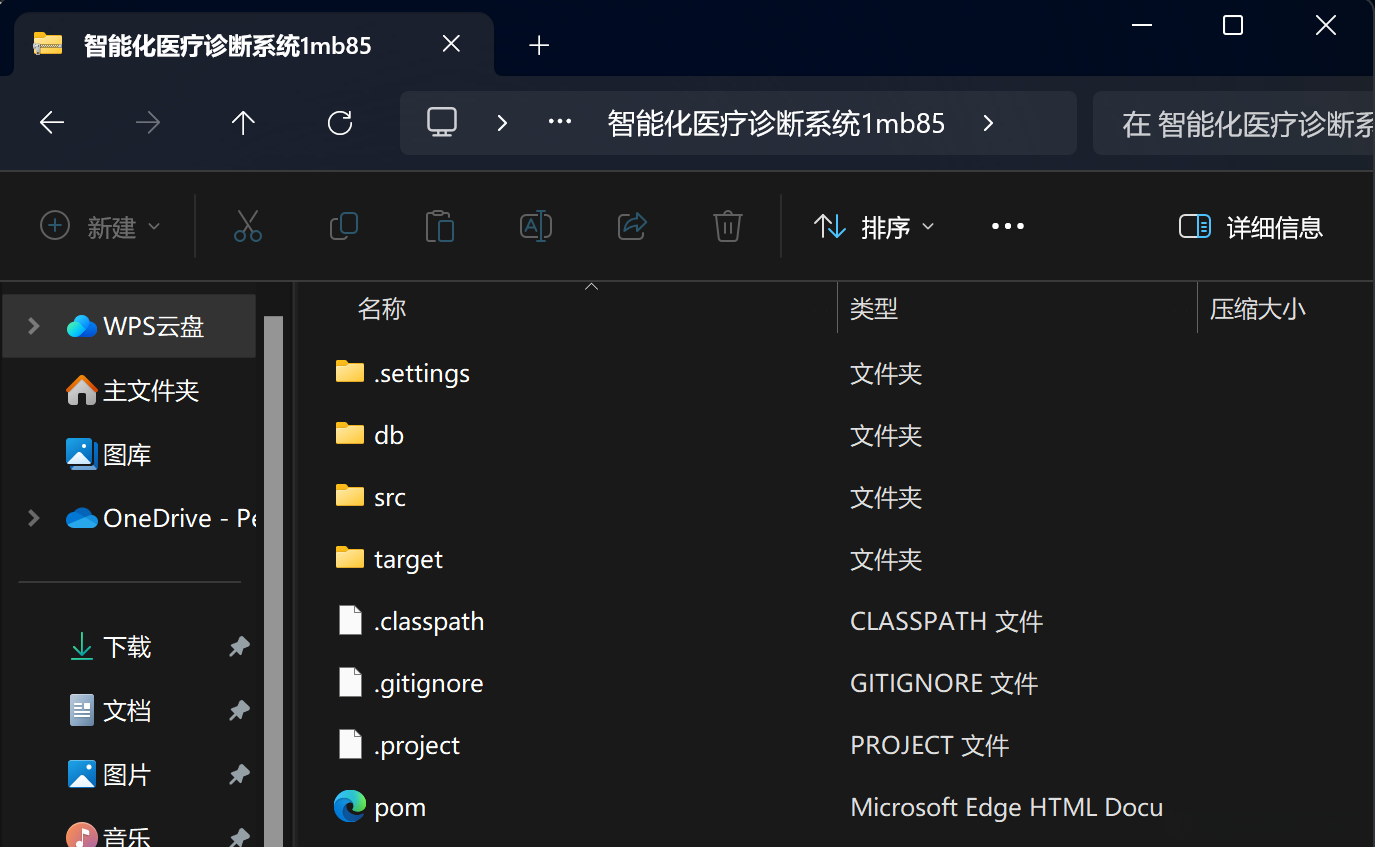Open a new tab with plus button
1375x847 pixels.
pyautogui.click(x=539, y=45)
